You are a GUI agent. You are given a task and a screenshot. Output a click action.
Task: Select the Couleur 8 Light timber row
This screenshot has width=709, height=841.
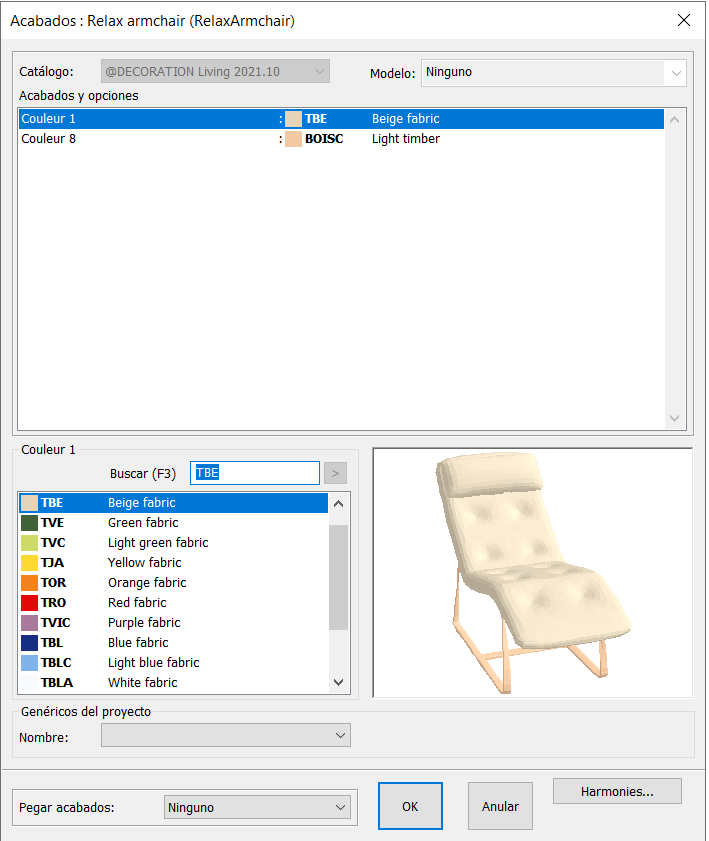pyautogui.click(x=340, y=139)
